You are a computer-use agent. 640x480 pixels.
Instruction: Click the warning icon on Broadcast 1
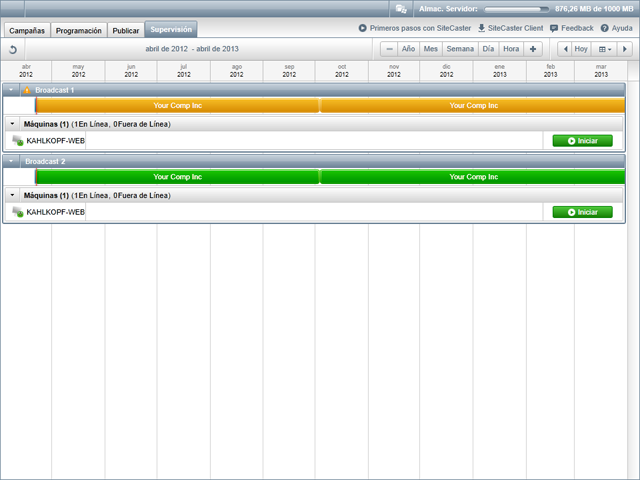[27, 90]
